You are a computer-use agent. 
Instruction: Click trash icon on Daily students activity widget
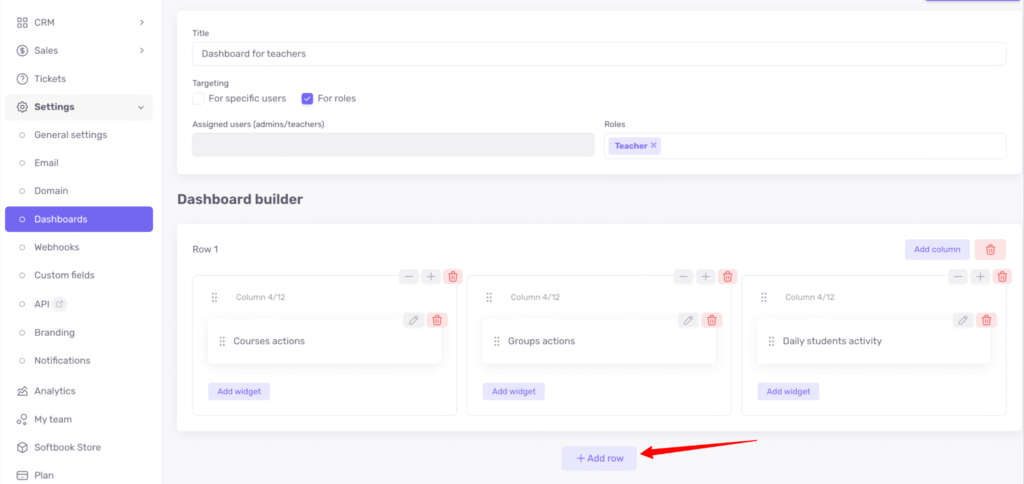pos(986,320)
